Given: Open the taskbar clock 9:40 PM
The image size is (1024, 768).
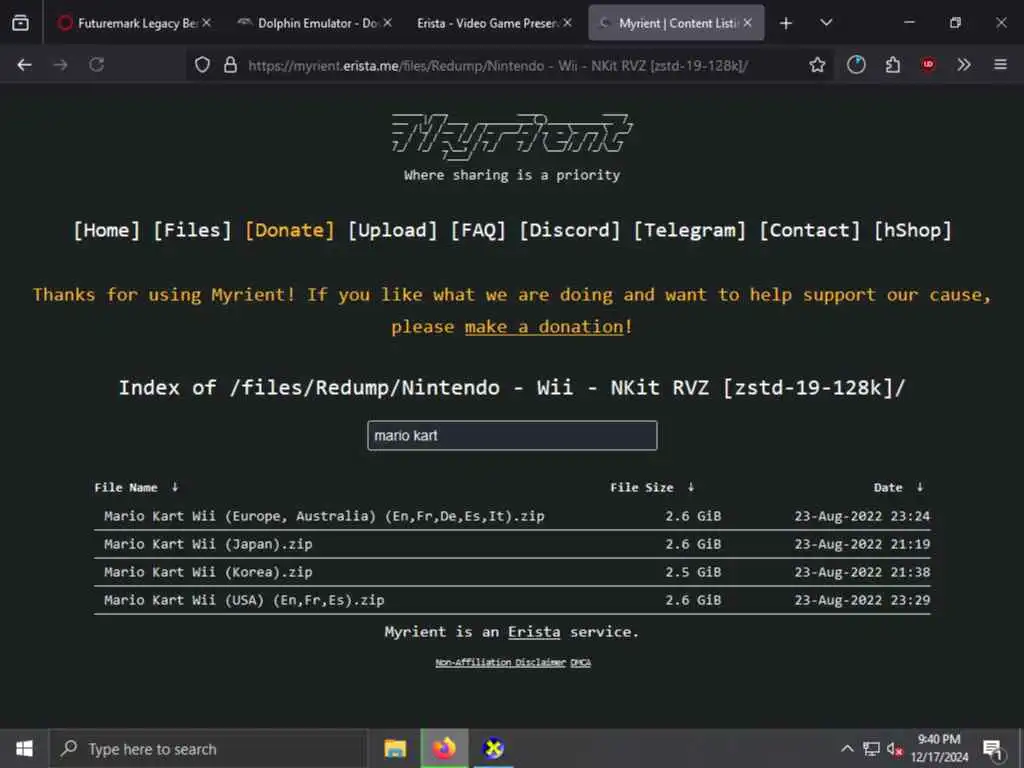Looking at the screenshot, I should pyautogui.click(x=939, y=748).
